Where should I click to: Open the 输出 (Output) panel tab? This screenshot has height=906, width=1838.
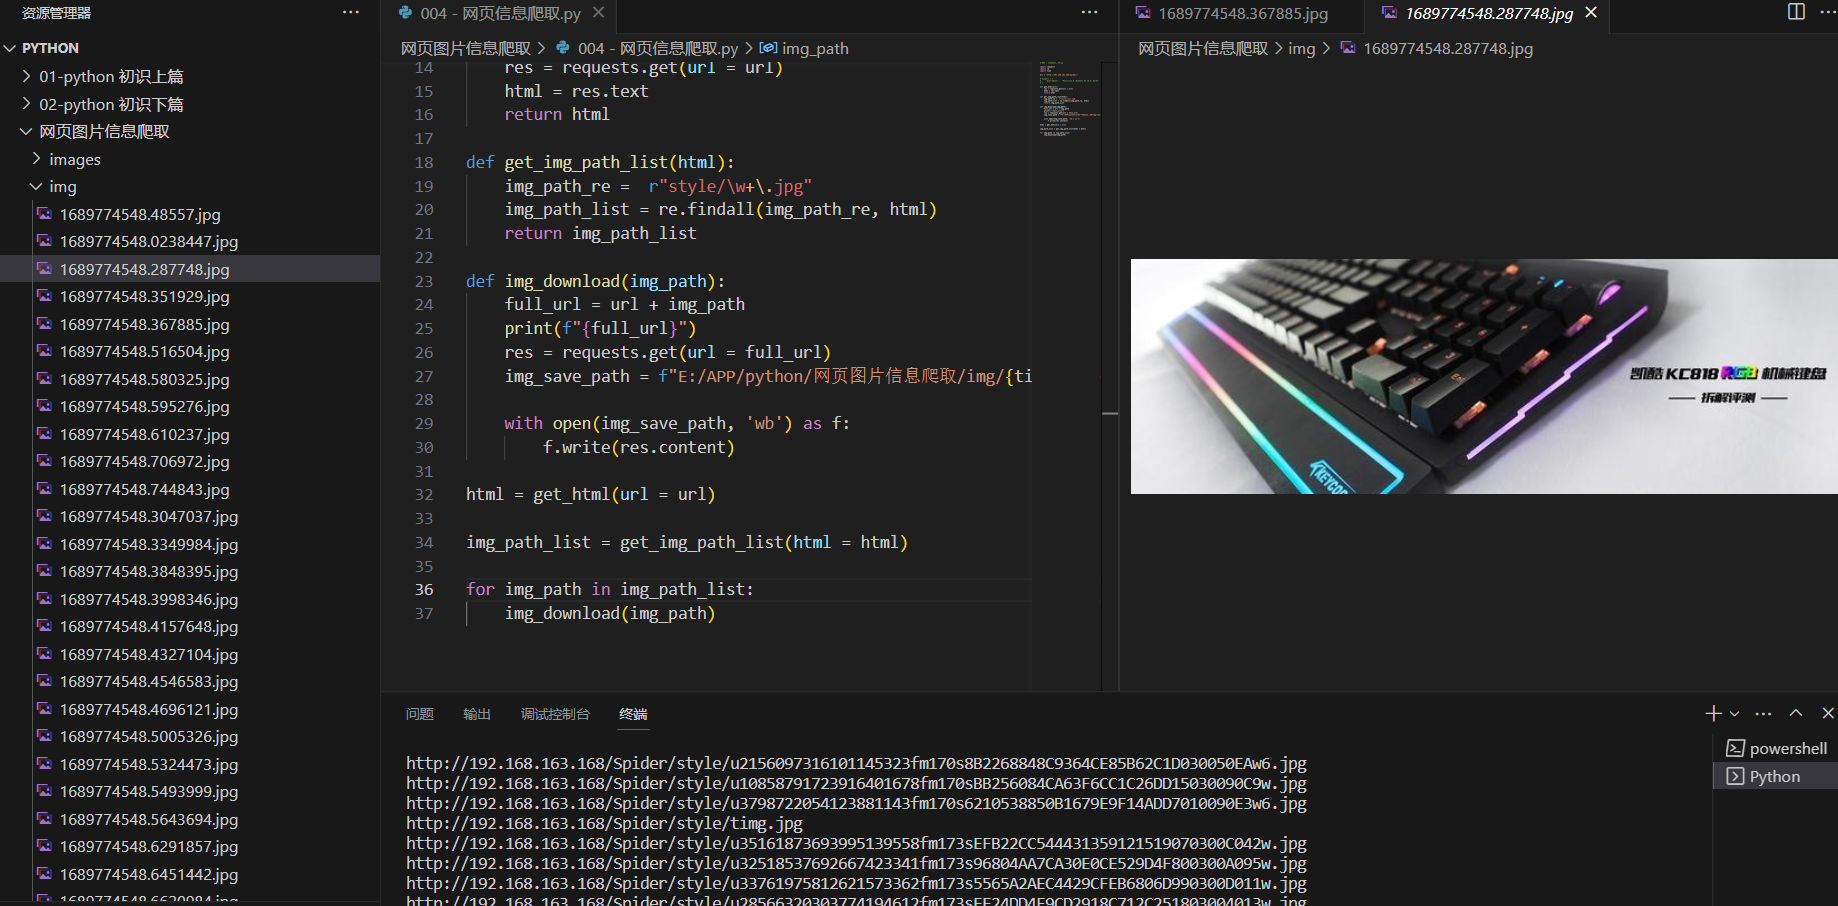(477, 714)
